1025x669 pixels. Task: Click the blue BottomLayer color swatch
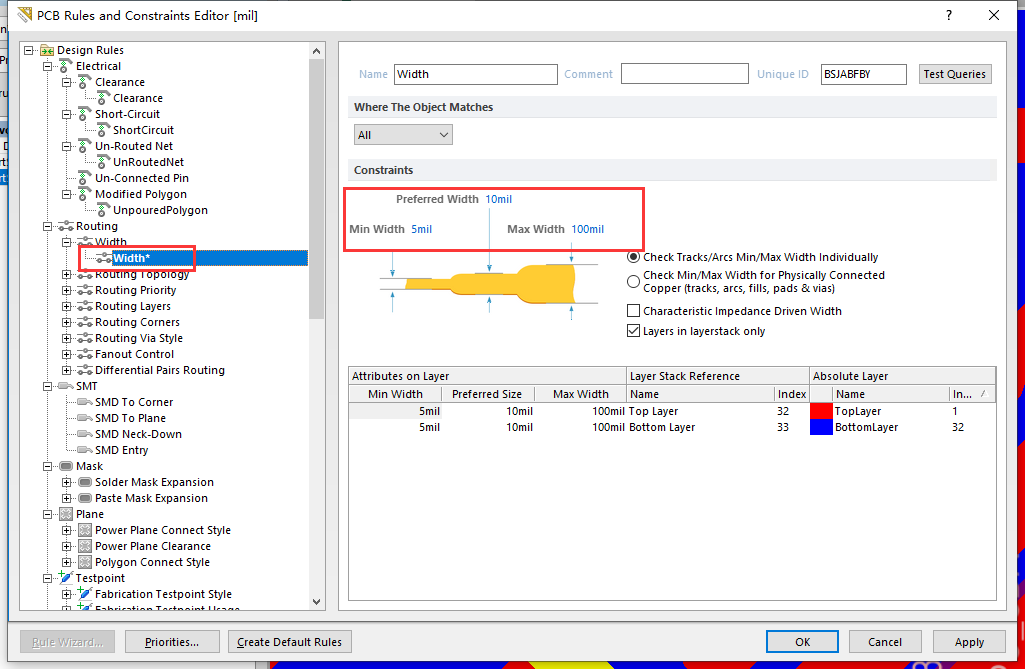(821, 427)
